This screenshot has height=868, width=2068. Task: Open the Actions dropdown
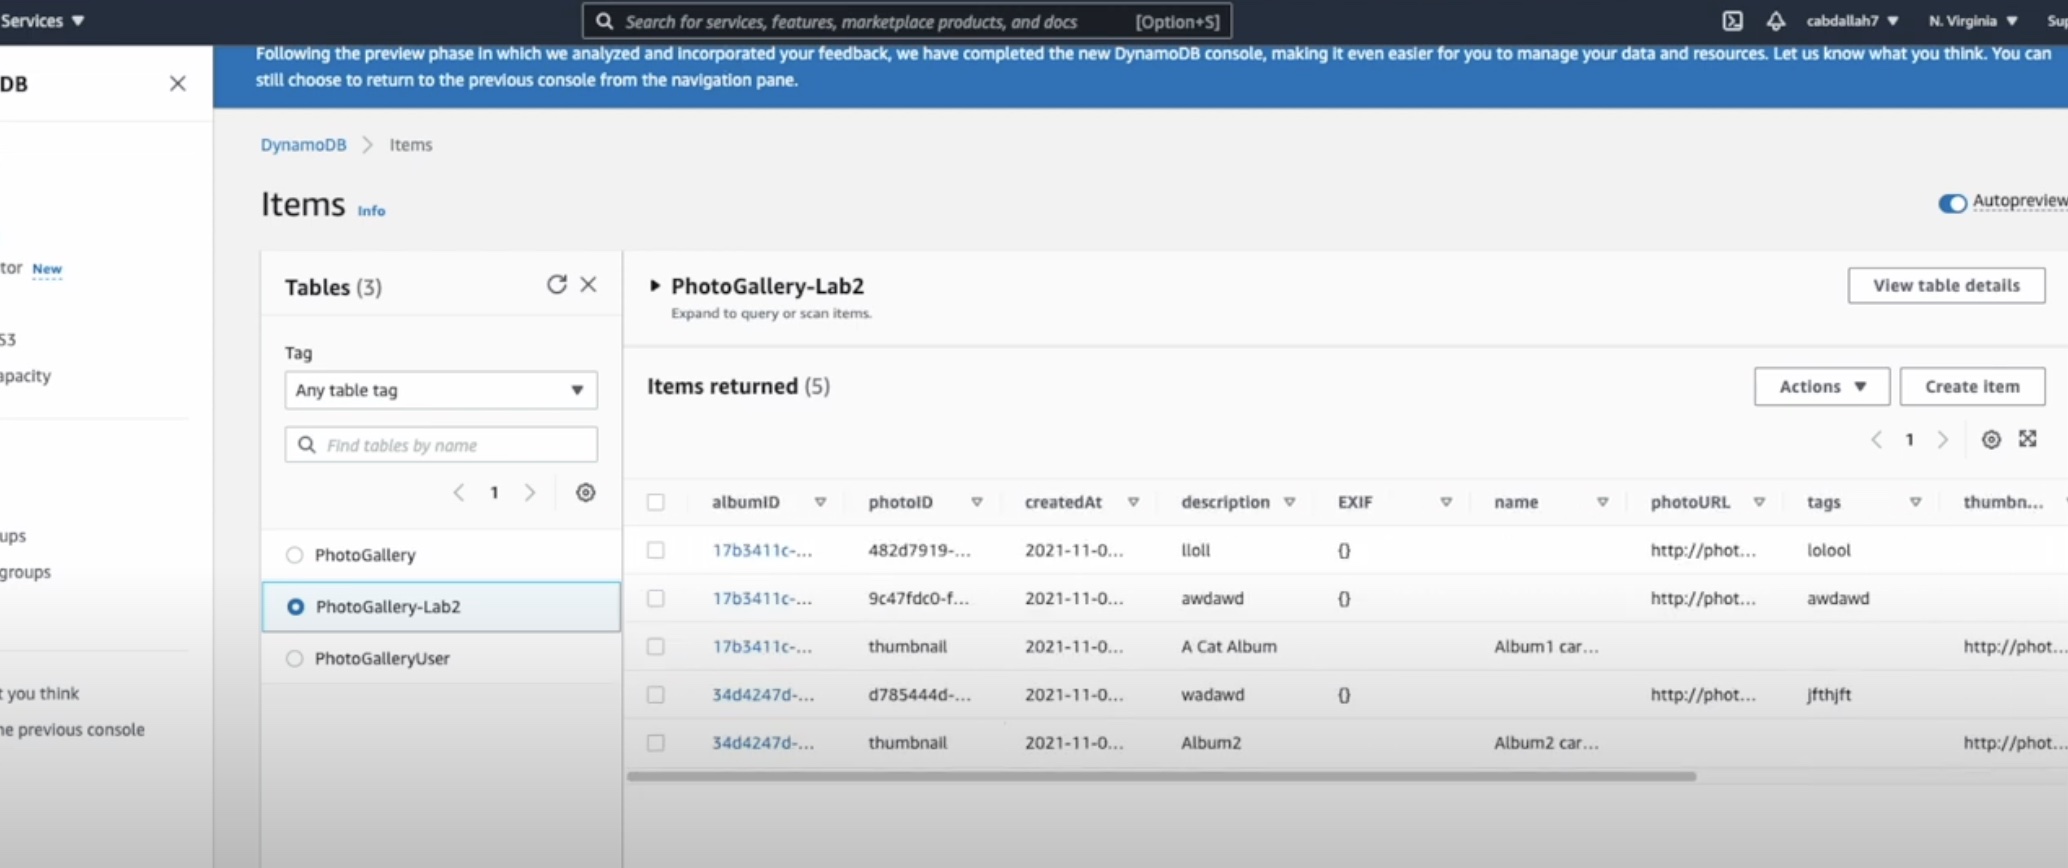tap(1822, 386)
